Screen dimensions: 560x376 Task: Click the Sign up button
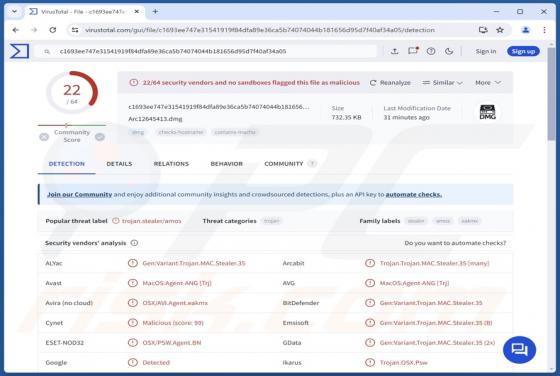[523, 51]
